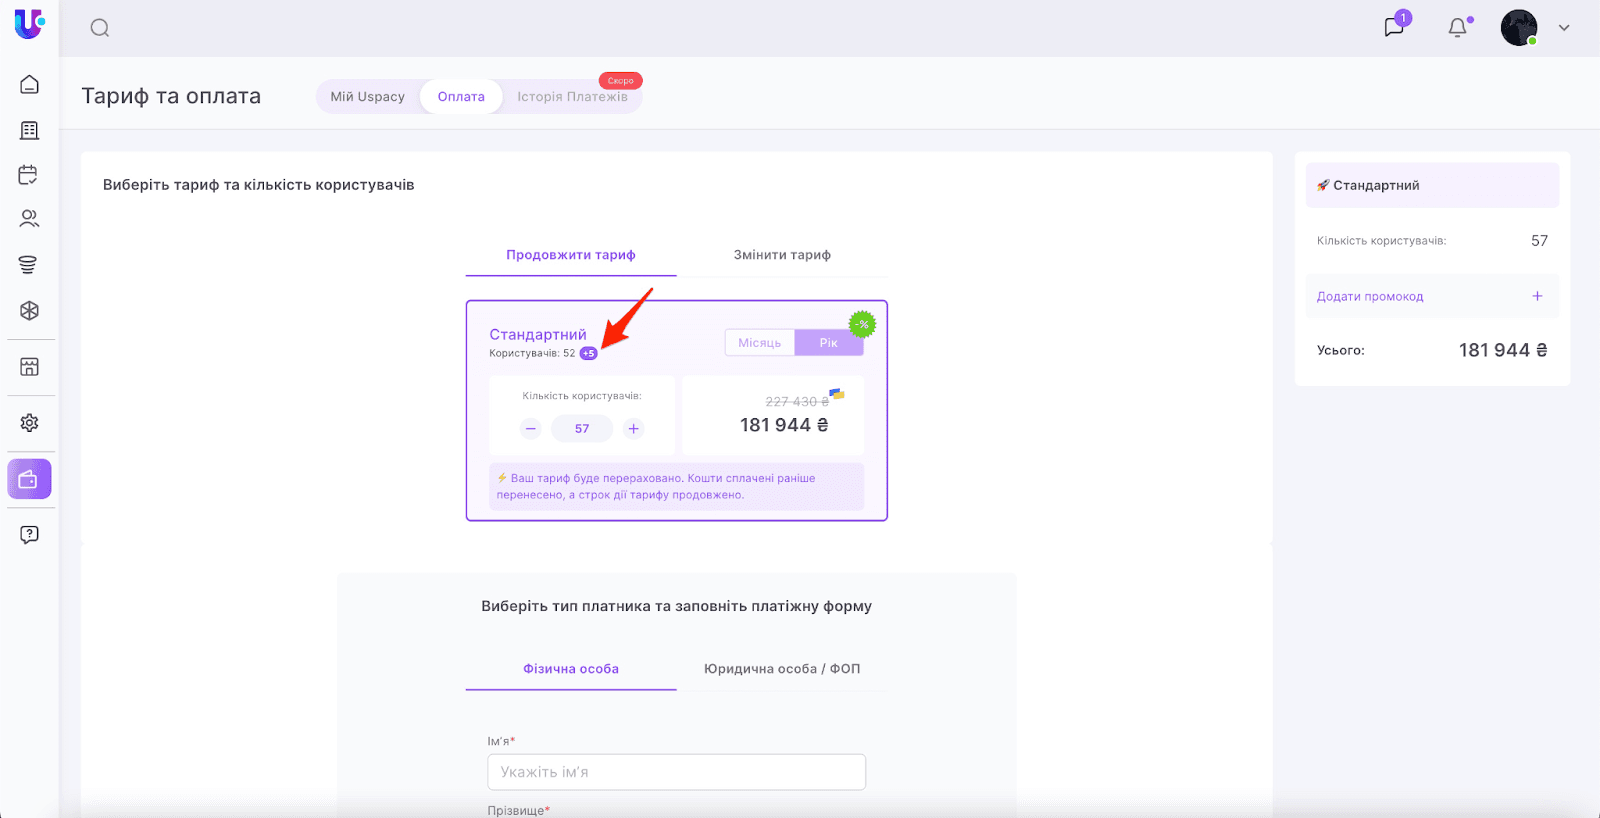The width and height of the screenshot is (1600, 818).
Task: Click the Uspacy logo in the sidebar
Action: [29, 24]
